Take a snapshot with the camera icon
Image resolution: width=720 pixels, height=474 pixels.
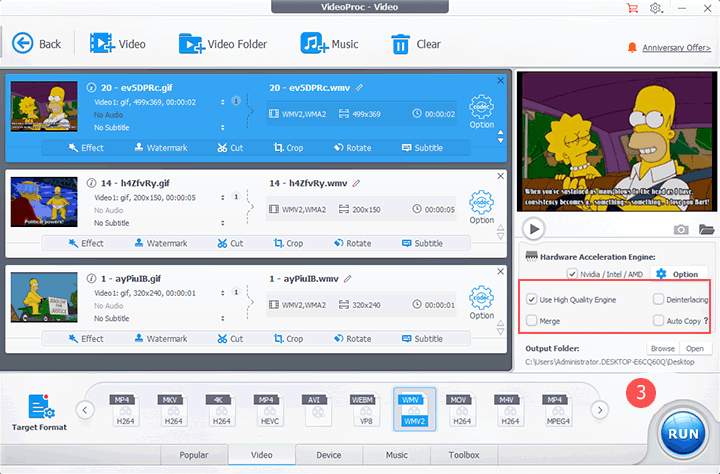(681, 229)
